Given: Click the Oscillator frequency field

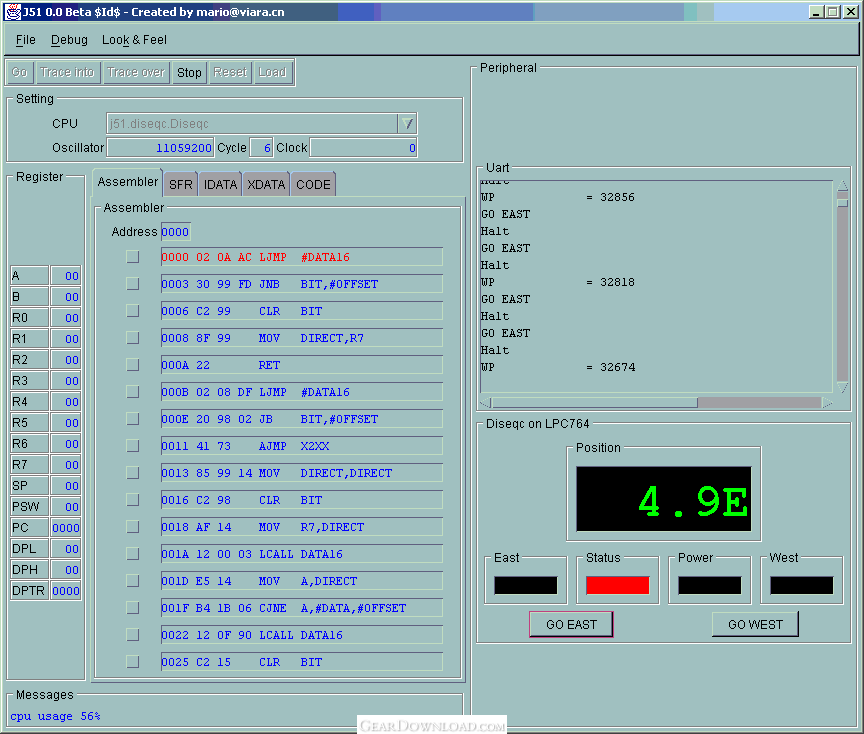Looking at the screenshot, I should point(160,148).
